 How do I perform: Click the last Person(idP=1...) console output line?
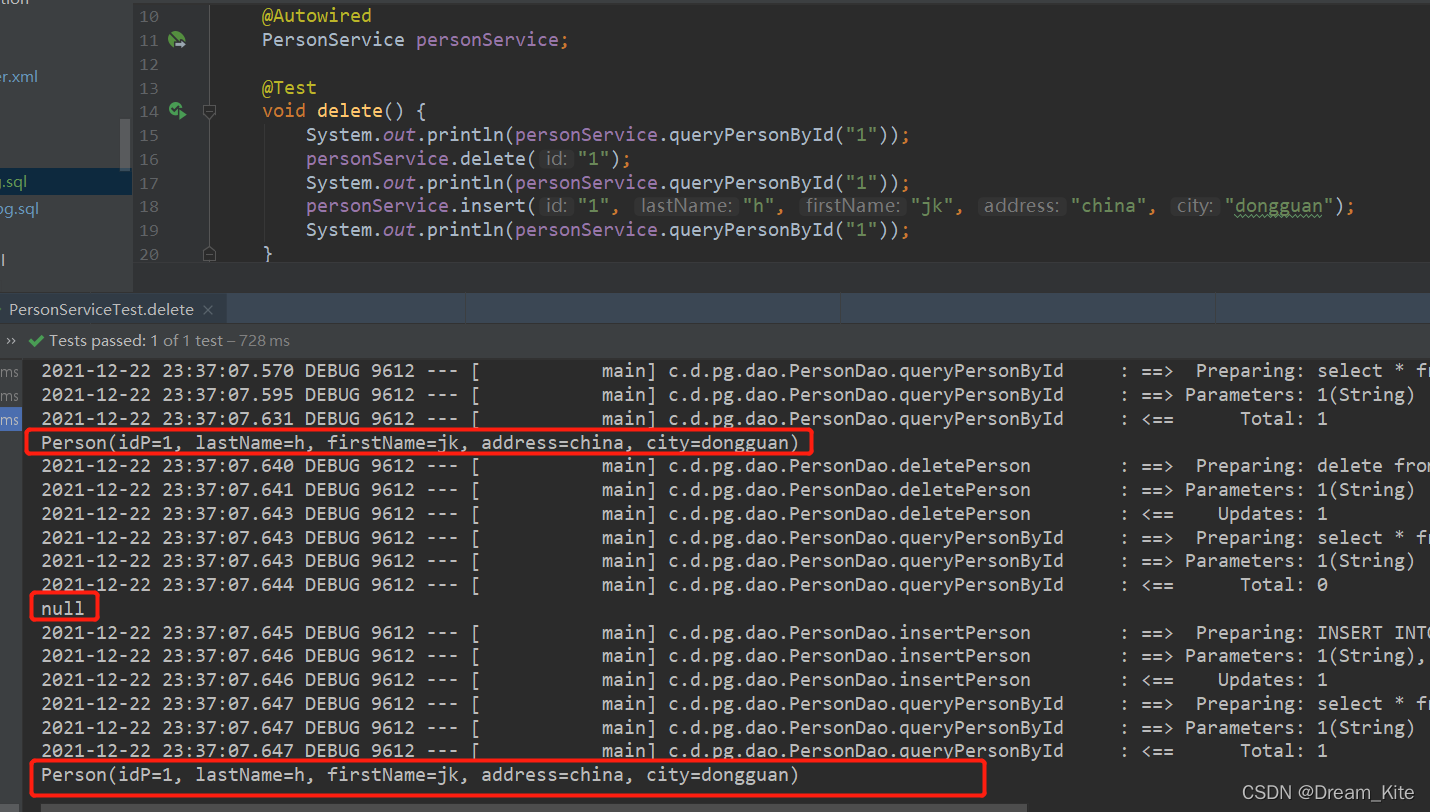tap(420, 775)
